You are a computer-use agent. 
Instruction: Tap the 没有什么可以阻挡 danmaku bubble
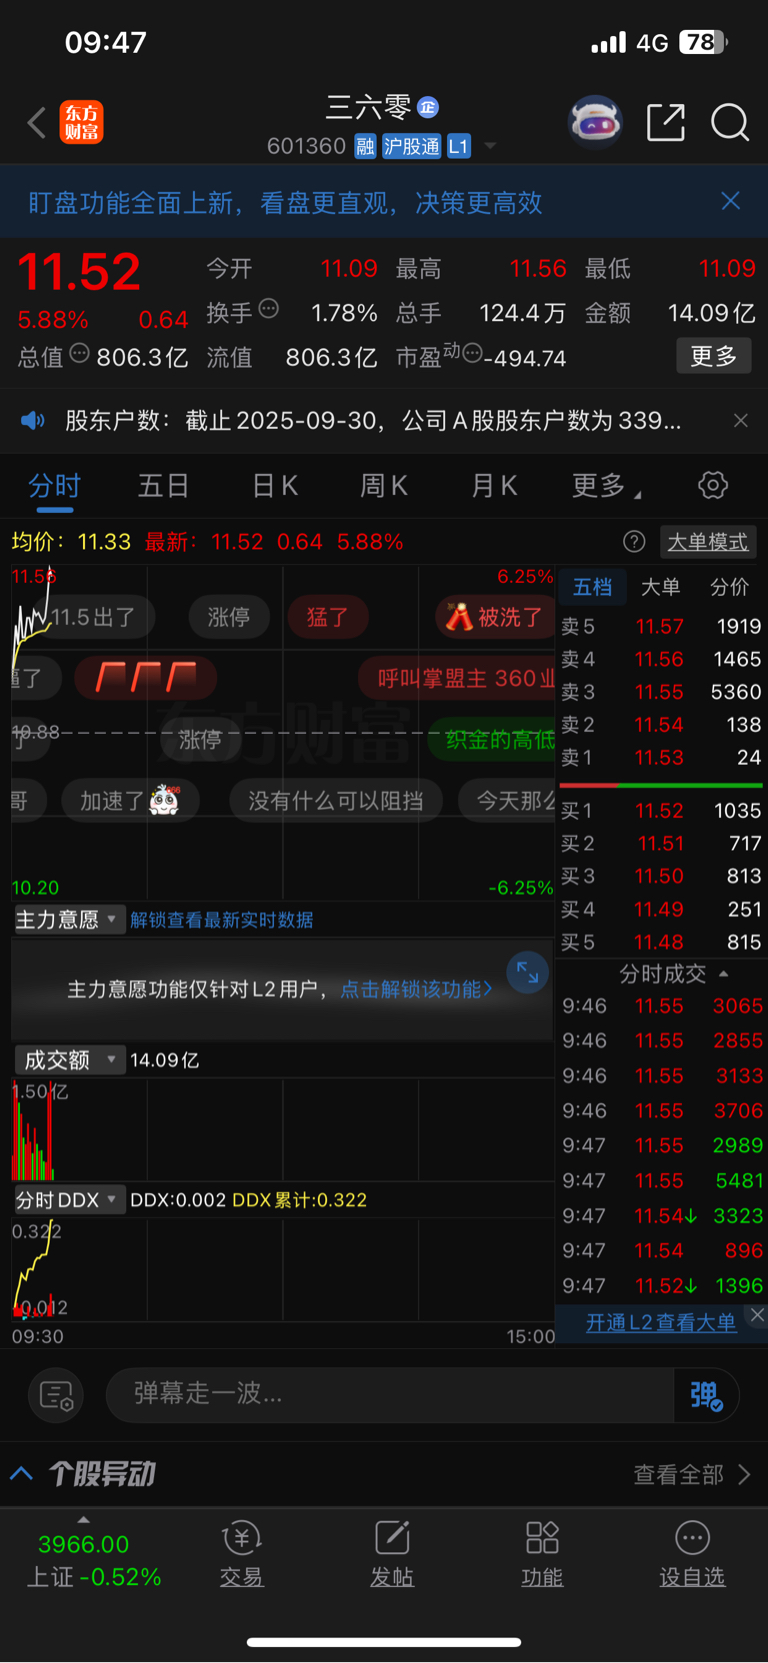click(x=335, y=801)
